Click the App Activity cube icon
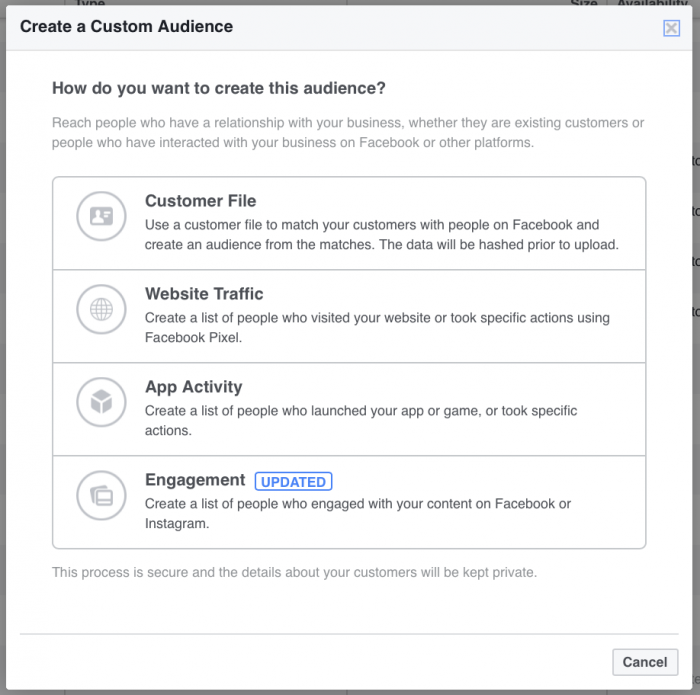 tap(101, 402)
